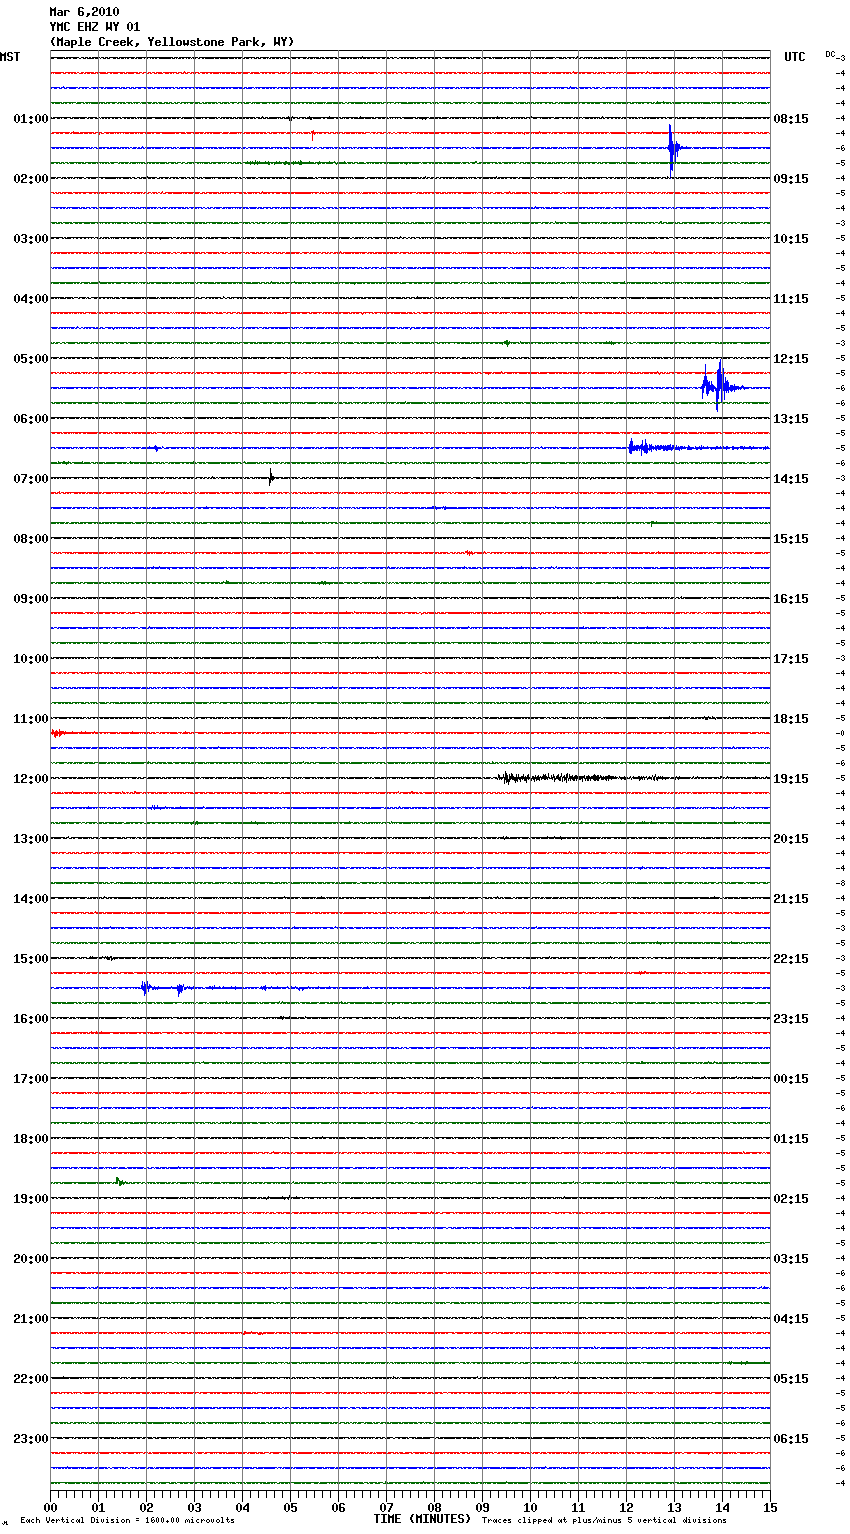
Task: Click the small red spike below 01:00 trace
Action: click(x=312, y=134)
